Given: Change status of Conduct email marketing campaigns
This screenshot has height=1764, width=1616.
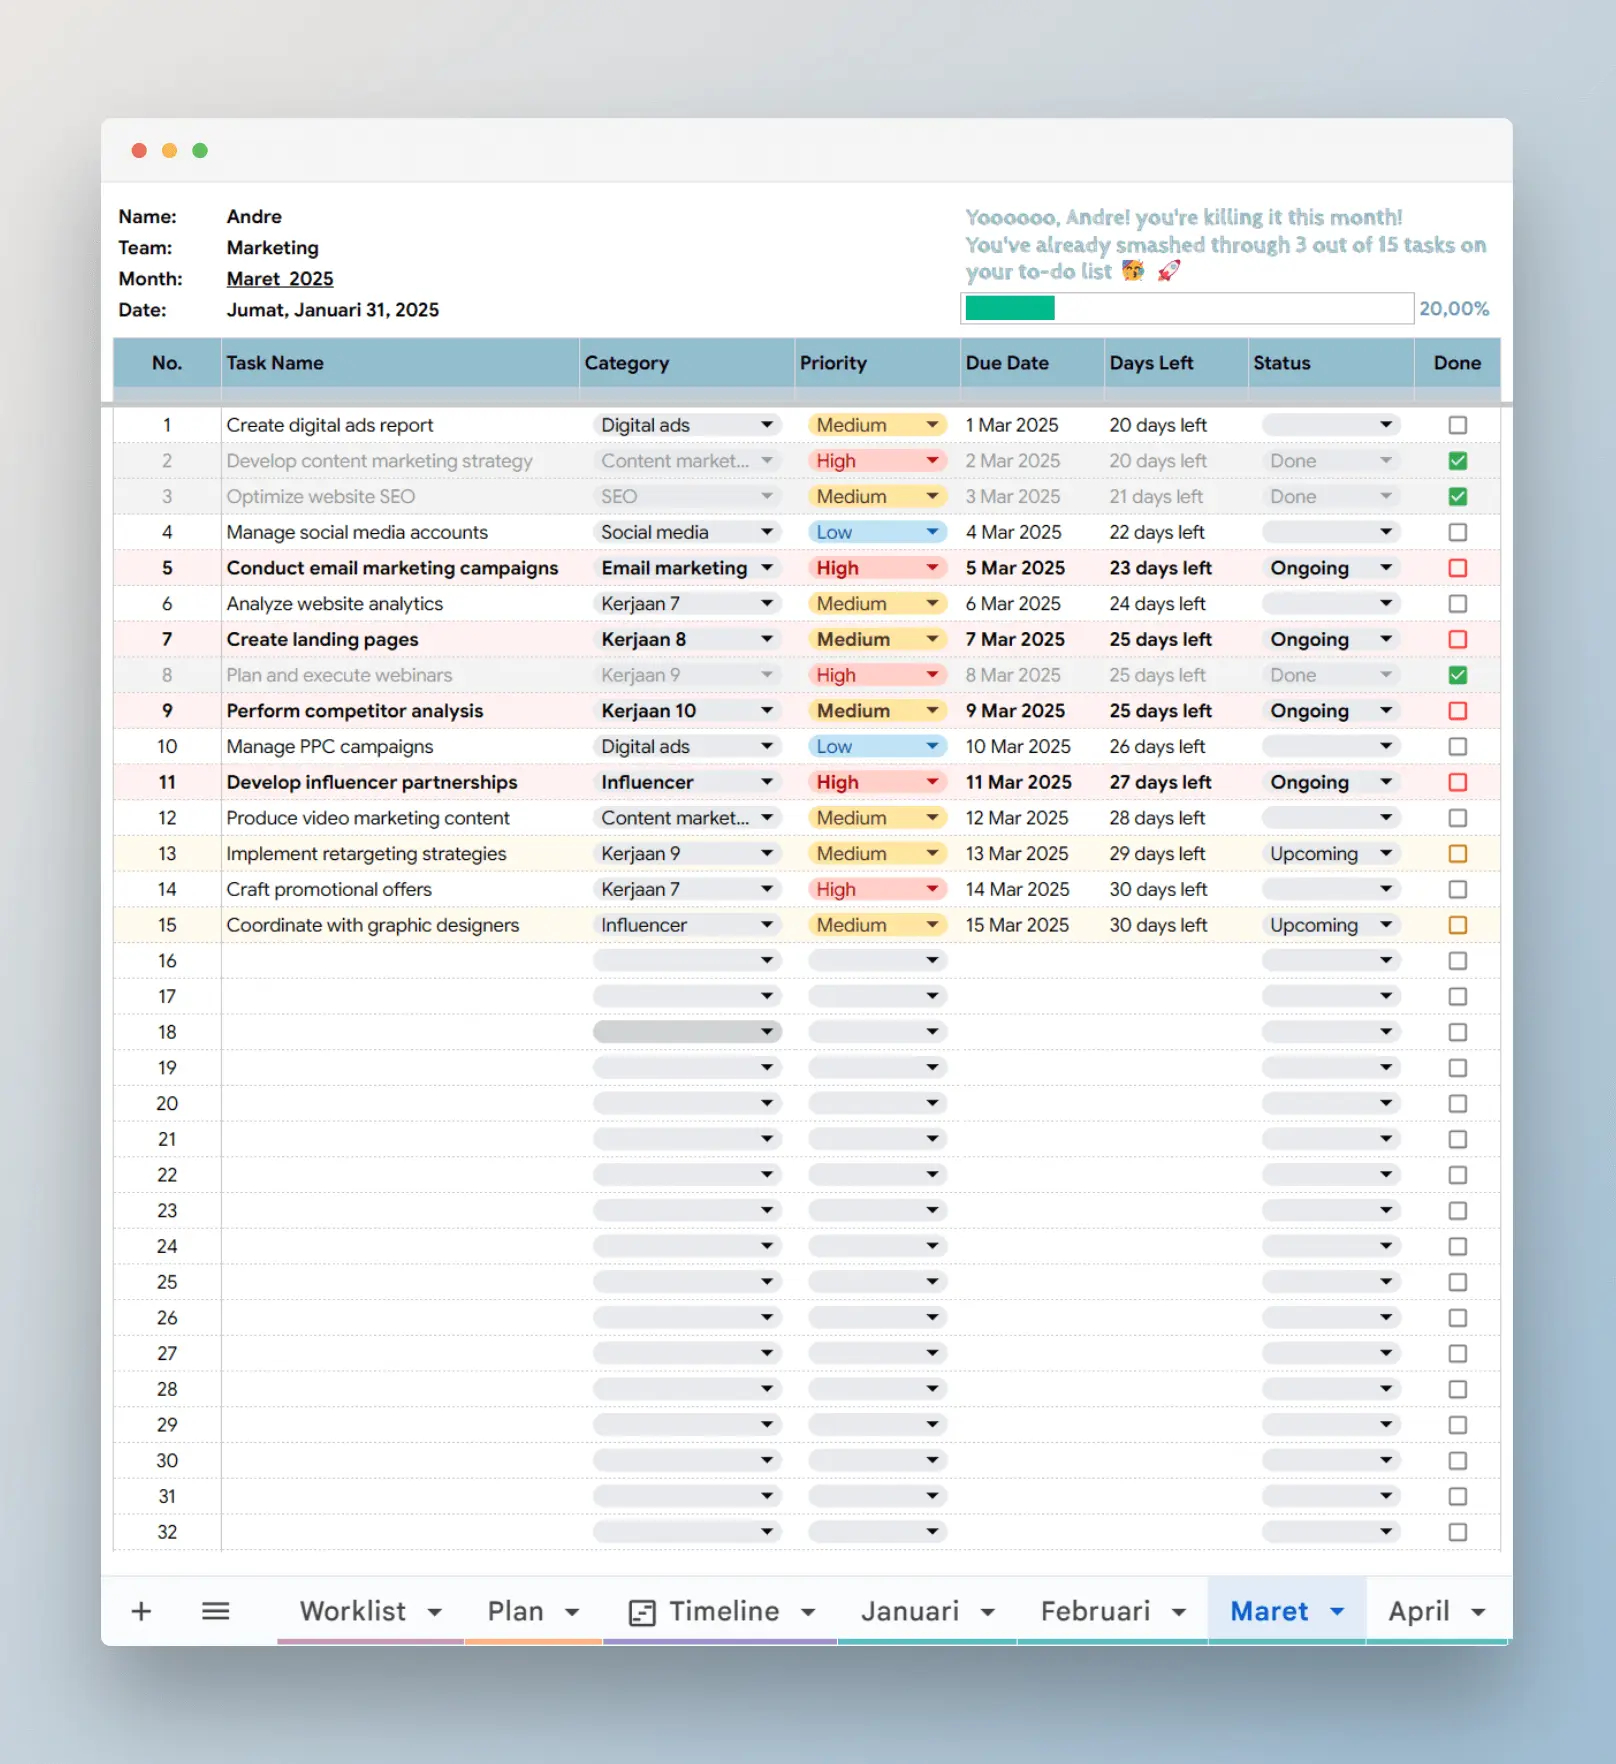Looking at the screenshot, I should pyautogui.click(x=1331, y=568).
